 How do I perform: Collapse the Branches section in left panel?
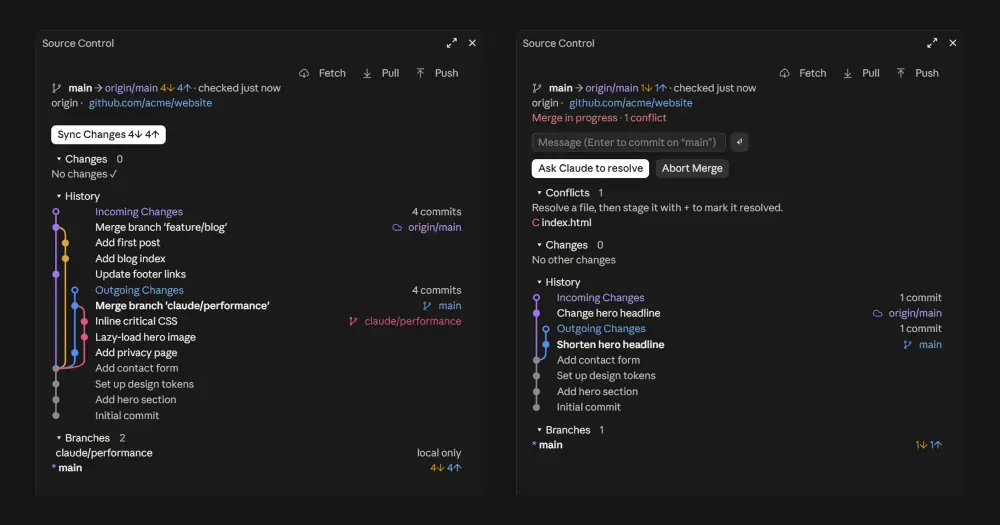82,438
